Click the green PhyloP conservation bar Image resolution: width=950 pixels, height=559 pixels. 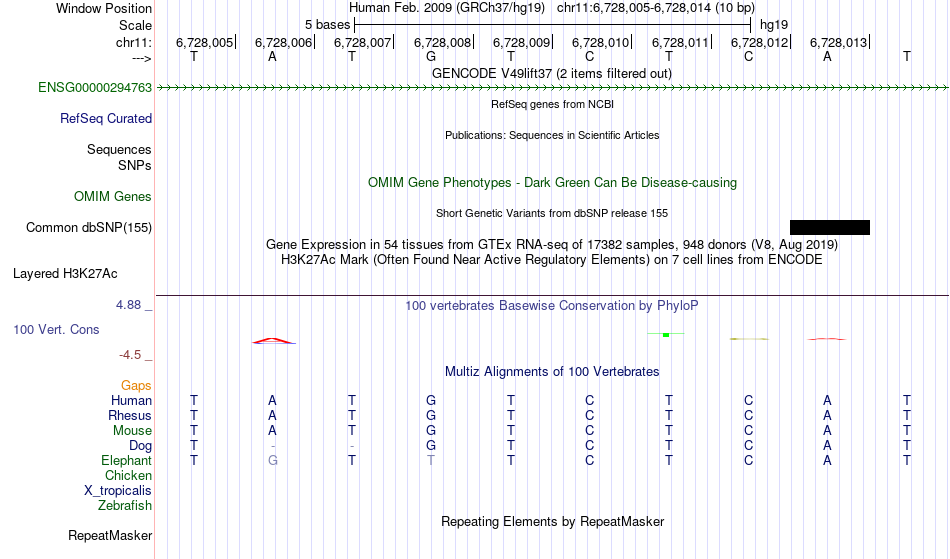[x=666, y=334]
